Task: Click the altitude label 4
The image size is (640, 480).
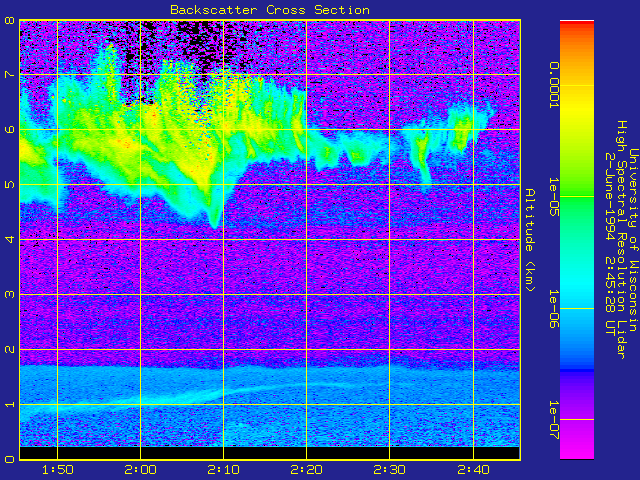Action: click(x=9, y=240)
